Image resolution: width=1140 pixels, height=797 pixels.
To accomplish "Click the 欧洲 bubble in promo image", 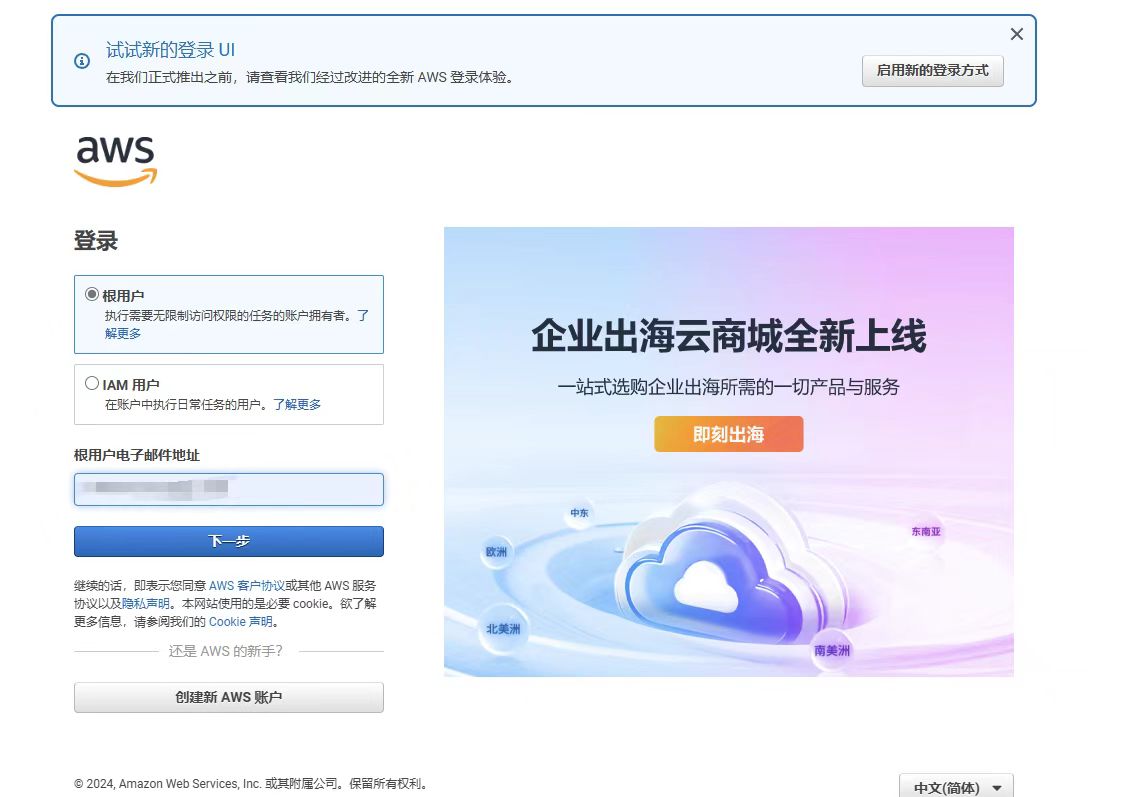I will tap(497, 552).
